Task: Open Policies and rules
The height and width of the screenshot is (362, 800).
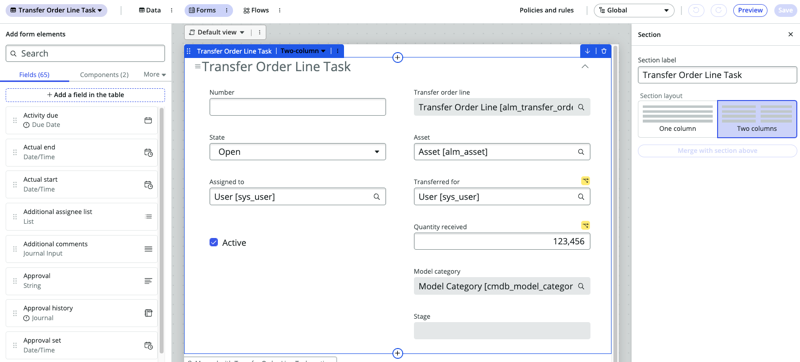Action: [546, 10]
